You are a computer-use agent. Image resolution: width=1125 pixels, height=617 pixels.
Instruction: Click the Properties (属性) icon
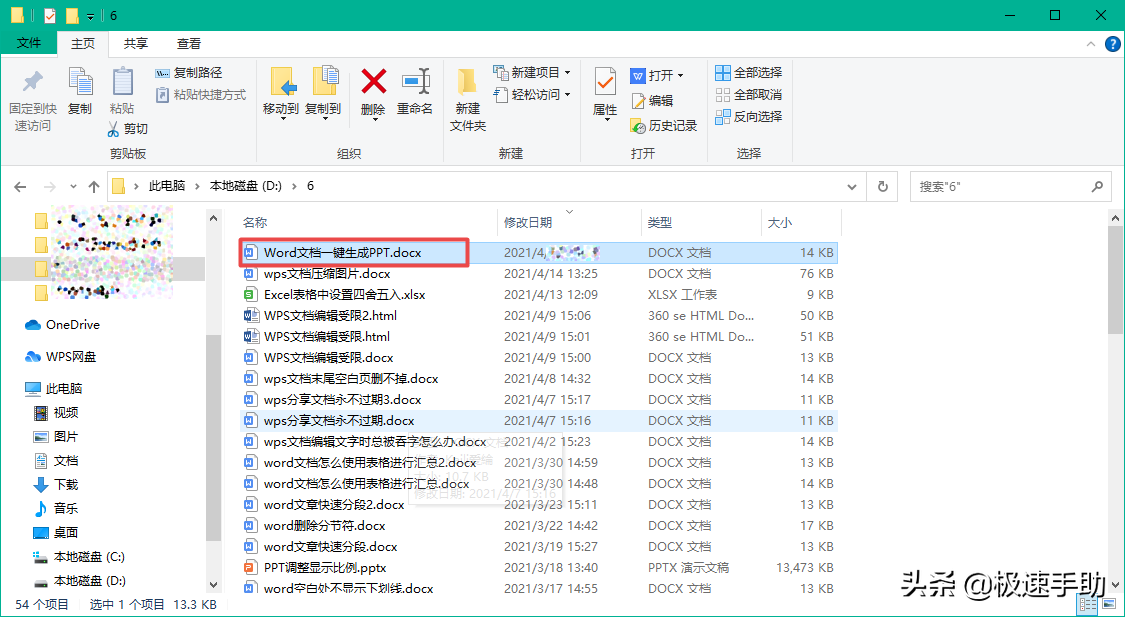coord(605,82)
